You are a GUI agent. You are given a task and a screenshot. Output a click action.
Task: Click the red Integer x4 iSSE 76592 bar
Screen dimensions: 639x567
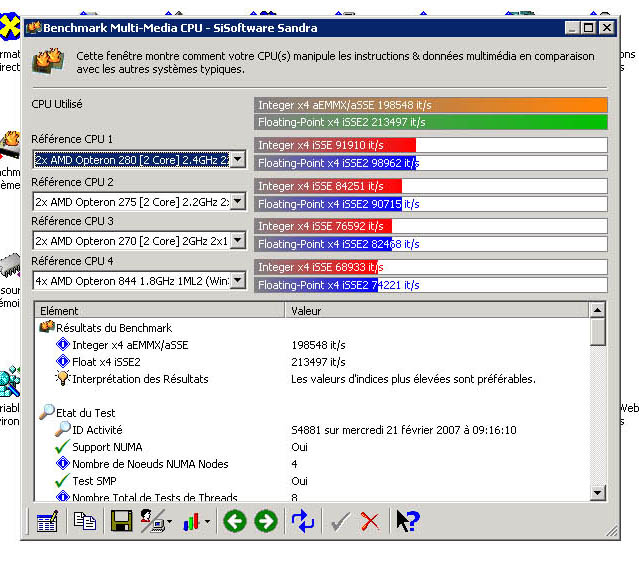tap(323, 226)
